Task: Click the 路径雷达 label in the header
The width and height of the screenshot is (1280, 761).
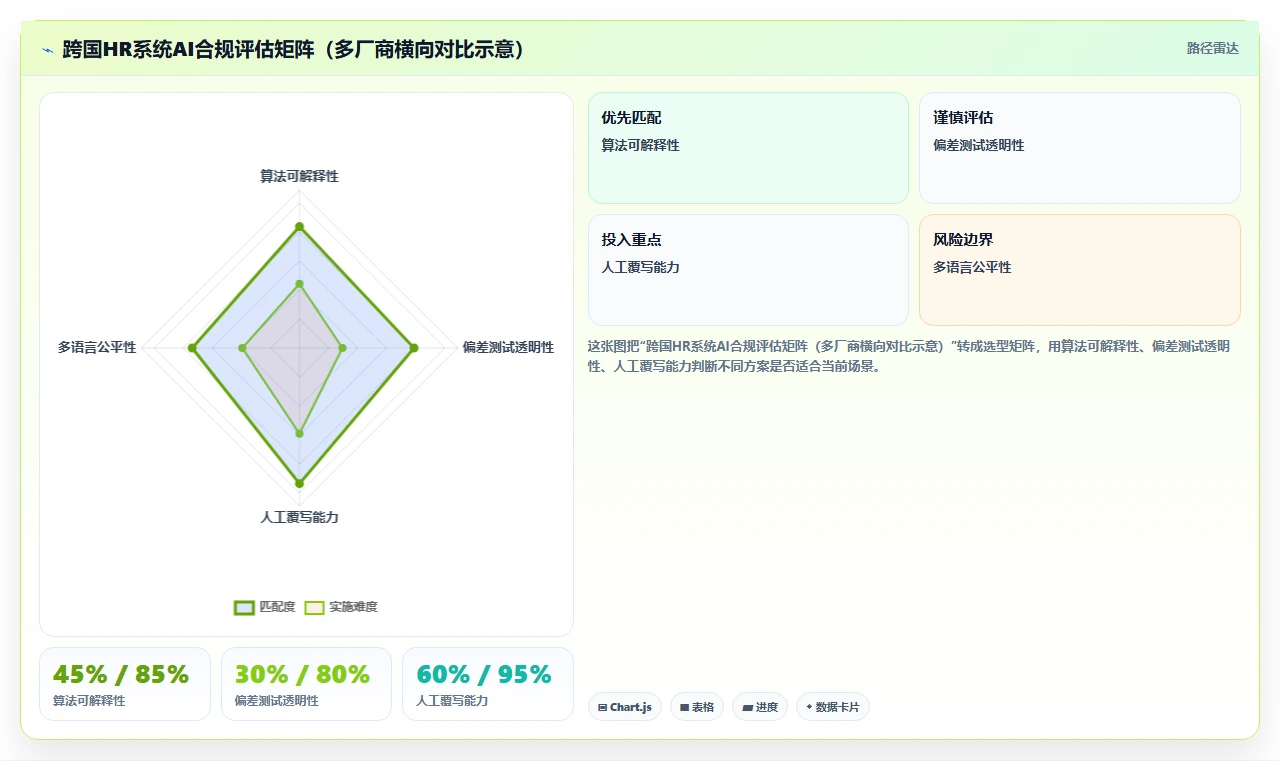Action: tap(1212, 48)
